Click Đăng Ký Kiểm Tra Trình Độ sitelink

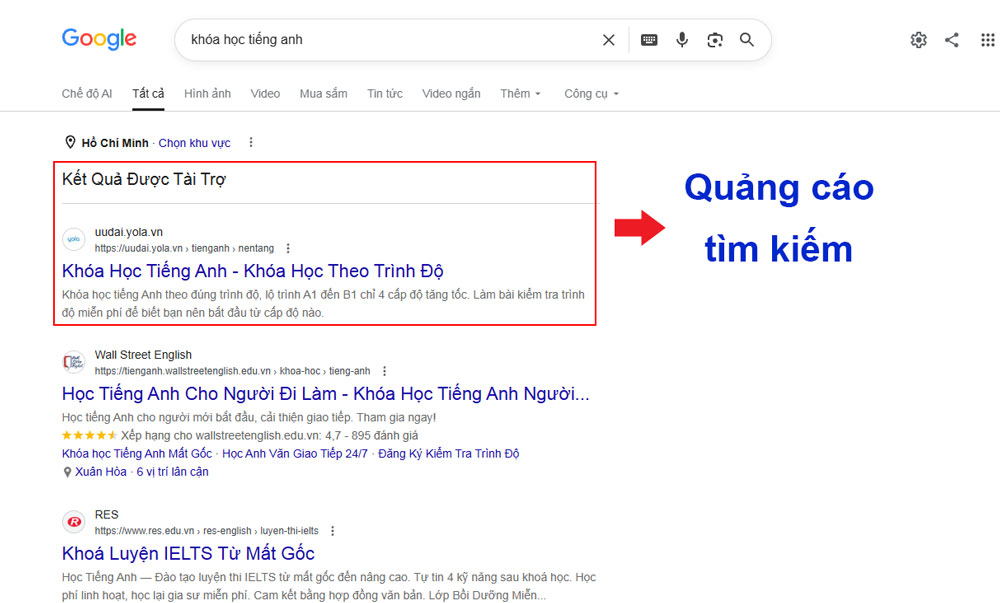coord(448,453)
